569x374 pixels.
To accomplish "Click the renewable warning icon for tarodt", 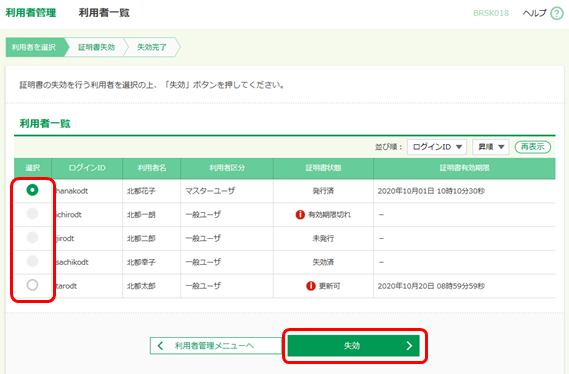I will click(311, 286).
